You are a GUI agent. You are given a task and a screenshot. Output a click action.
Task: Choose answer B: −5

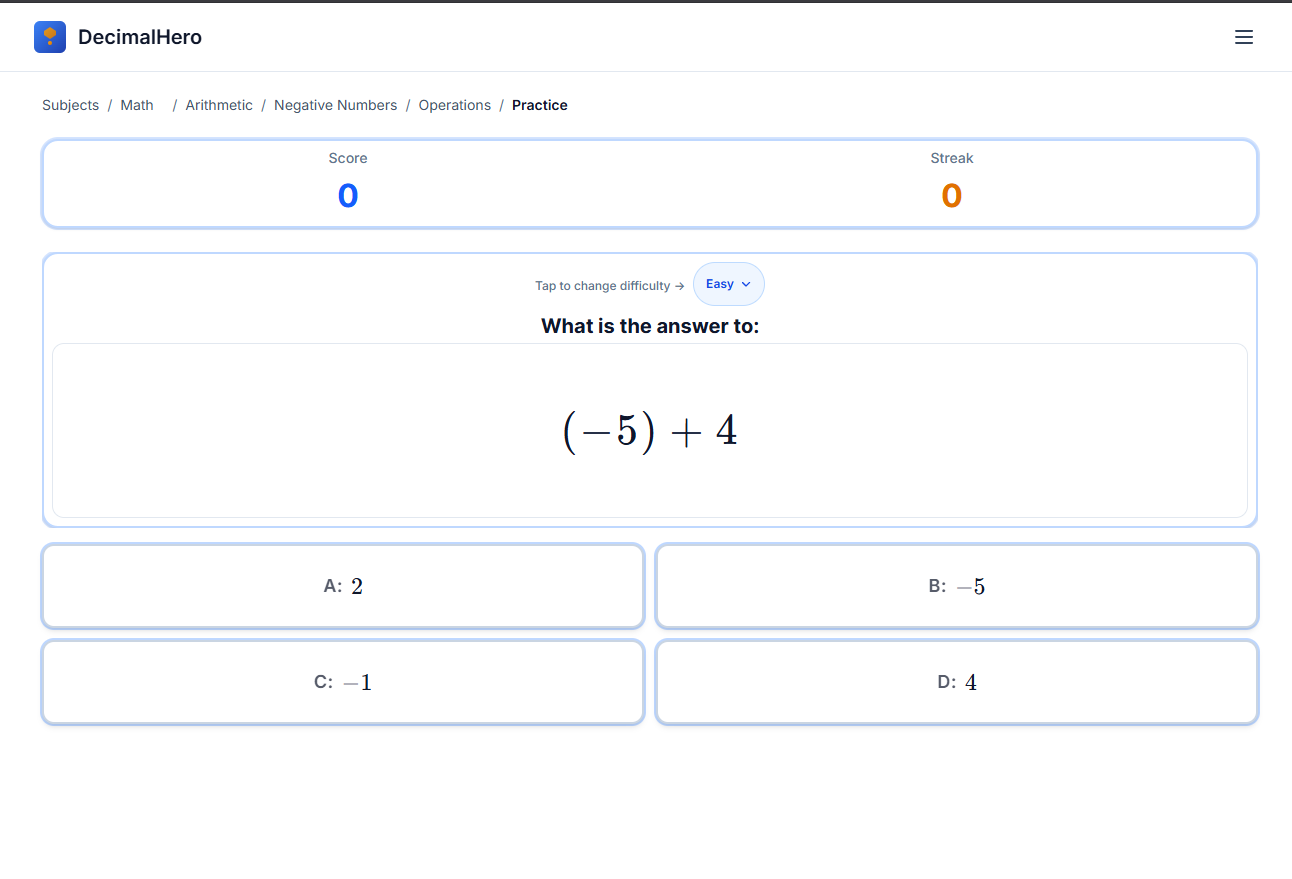[x=956, y=586]
